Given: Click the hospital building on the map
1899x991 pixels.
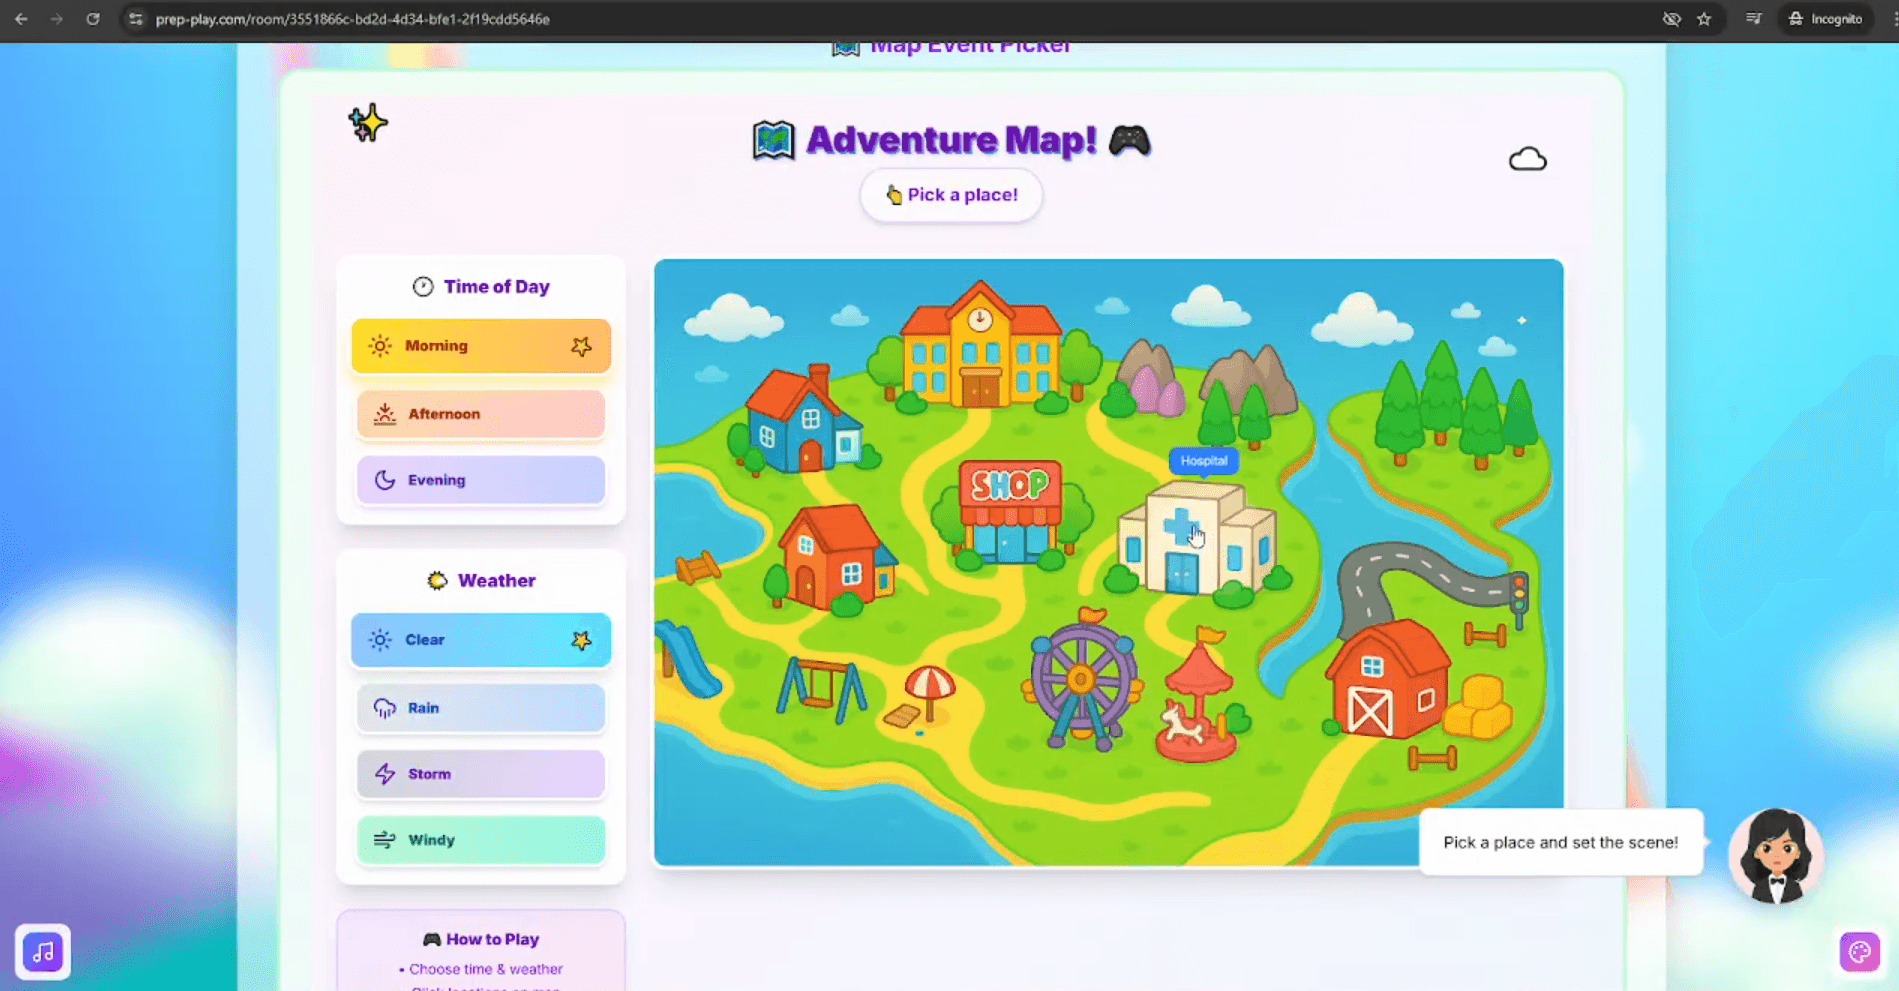Looking at the screenshot, I should click(1195, 542).
